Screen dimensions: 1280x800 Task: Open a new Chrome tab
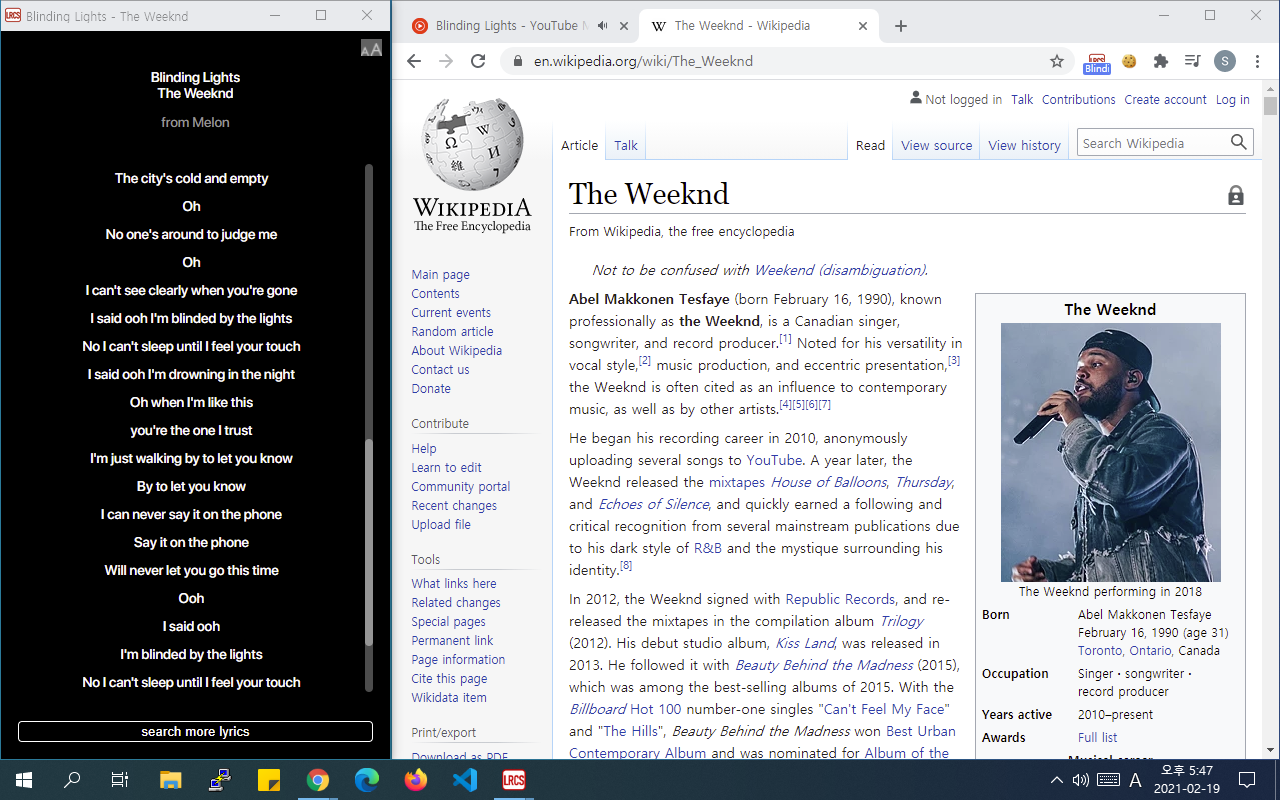tap(901, 26)
